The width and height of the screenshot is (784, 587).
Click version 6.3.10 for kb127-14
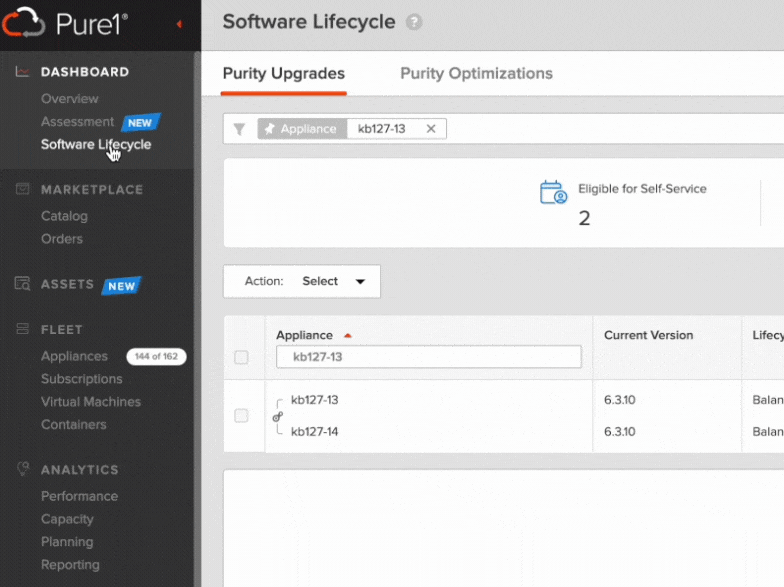[x=620, y=432]
